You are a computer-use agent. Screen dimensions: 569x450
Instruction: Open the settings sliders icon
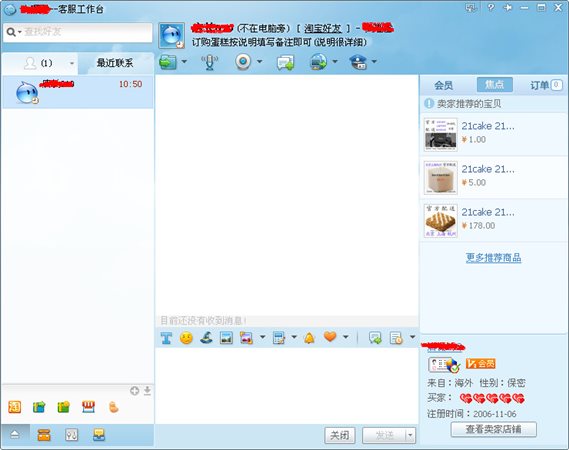pos(71,435)
